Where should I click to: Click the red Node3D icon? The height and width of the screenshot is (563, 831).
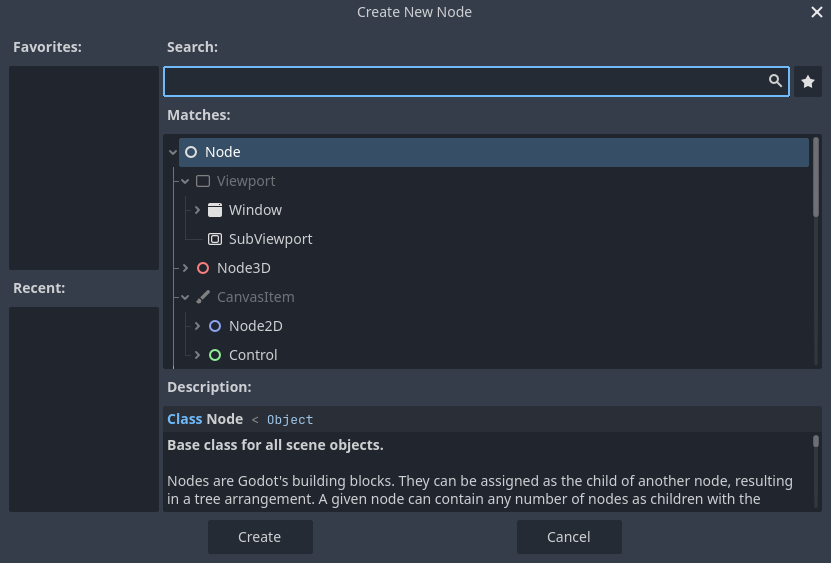click(203, 268)
